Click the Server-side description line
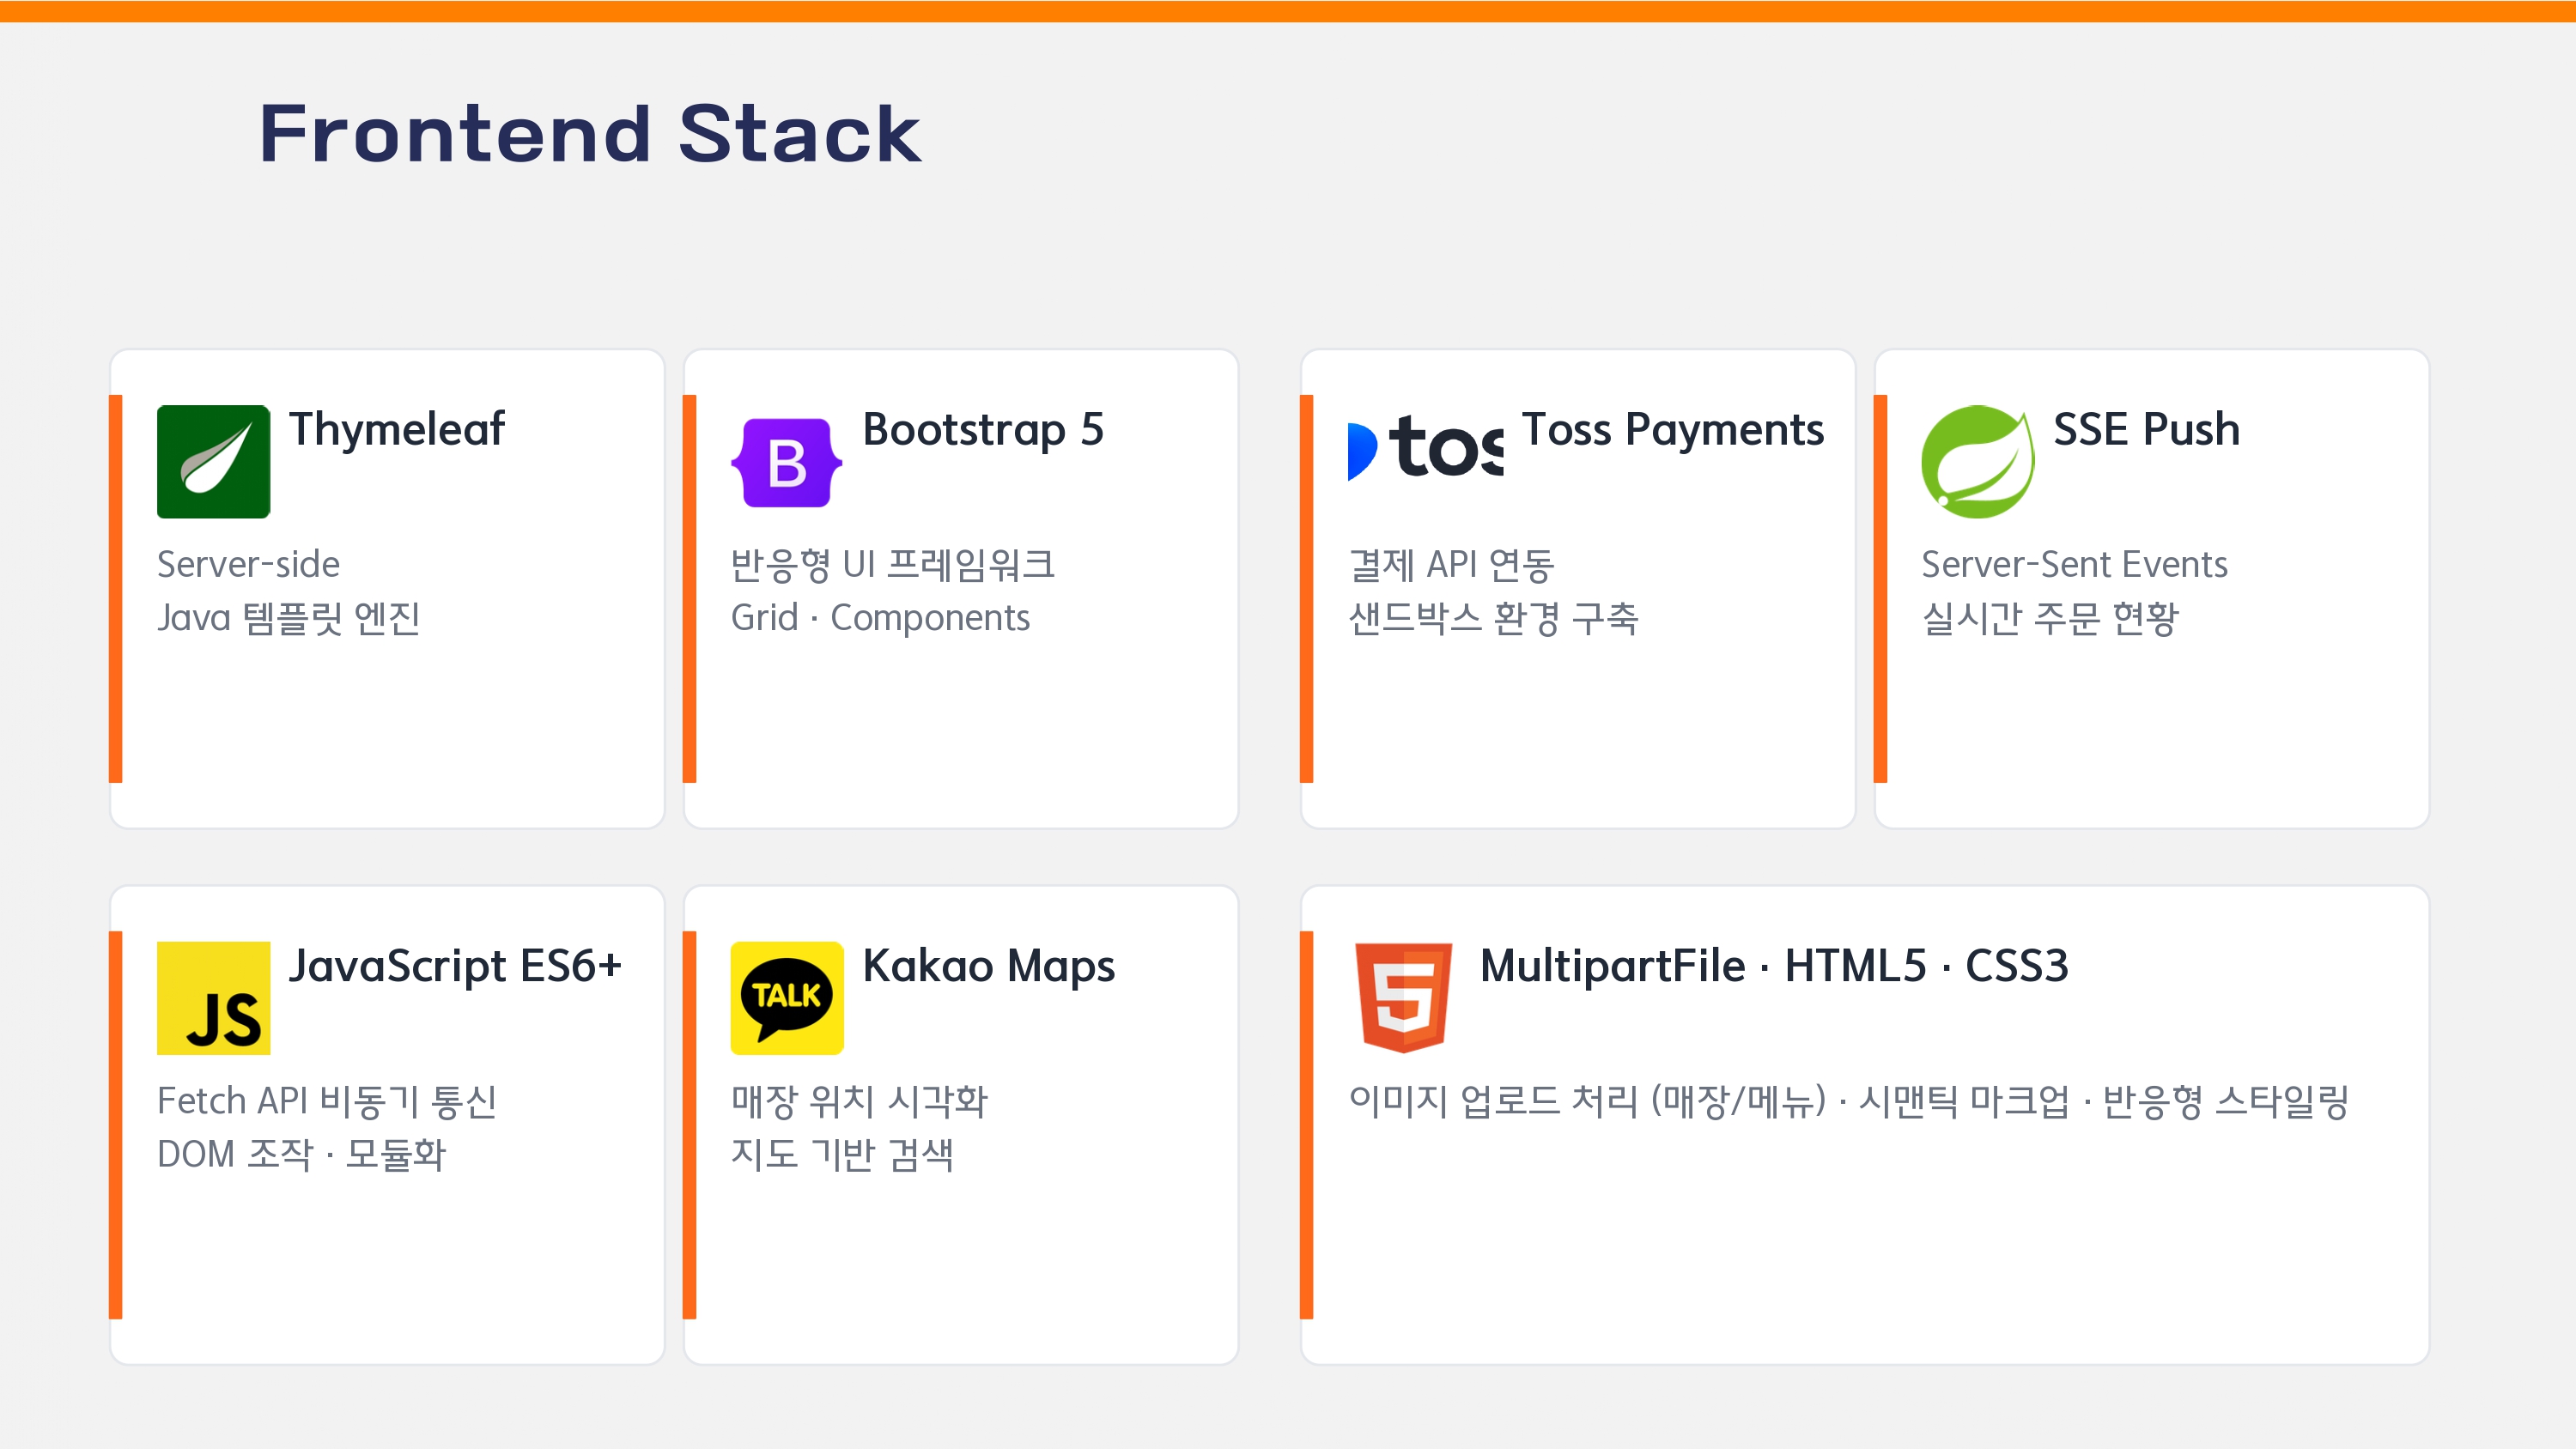The height and width of the screenshot is (1449, 2576). pos(249,564)
